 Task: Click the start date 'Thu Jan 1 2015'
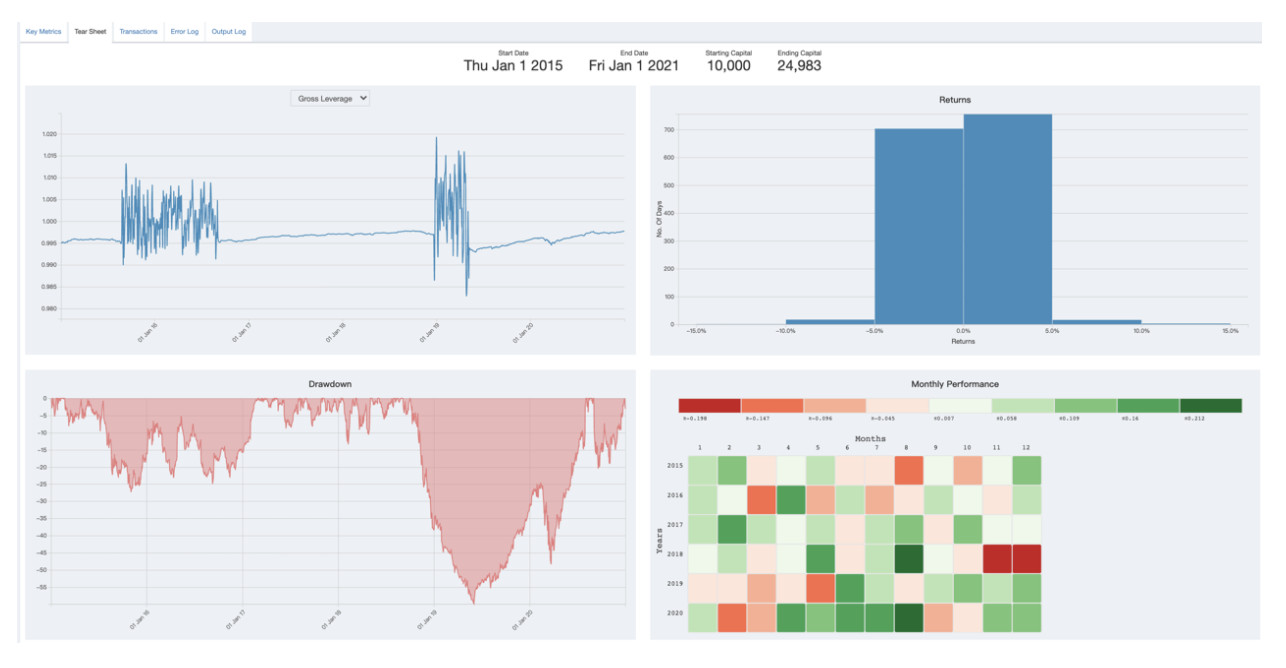[x=513, y=66]
